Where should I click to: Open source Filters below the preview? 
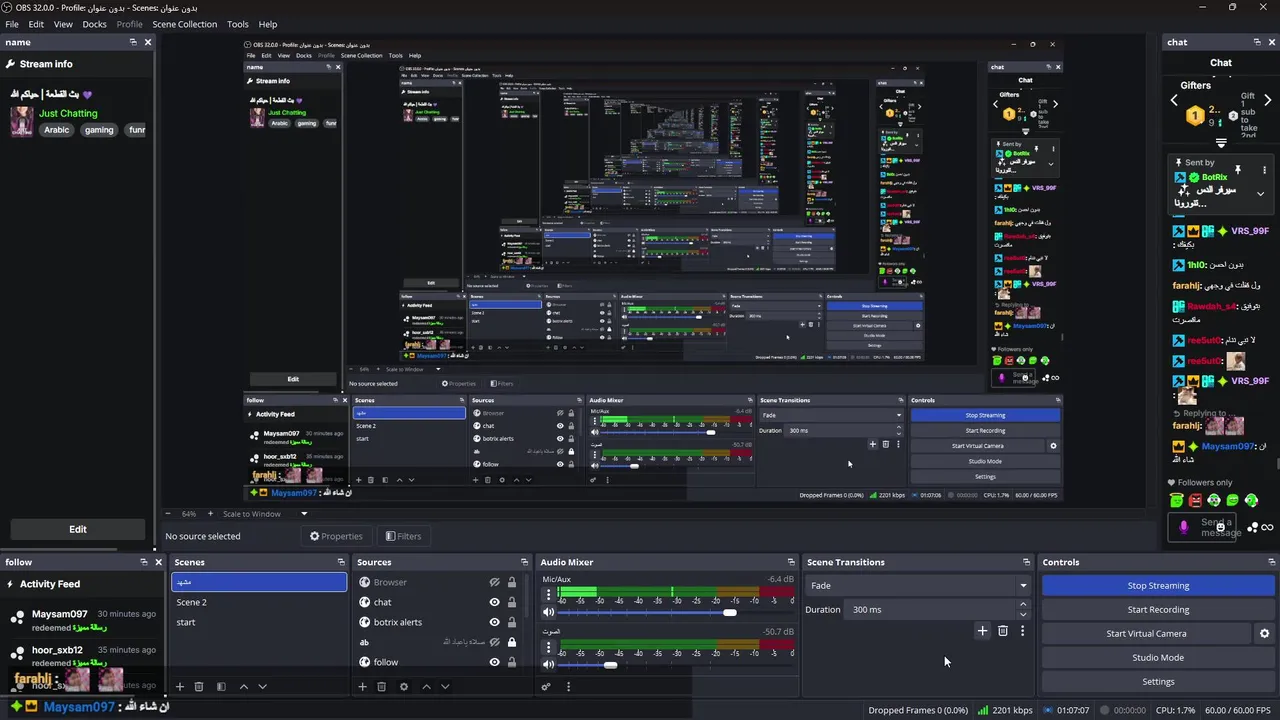(x=403, y=536)
